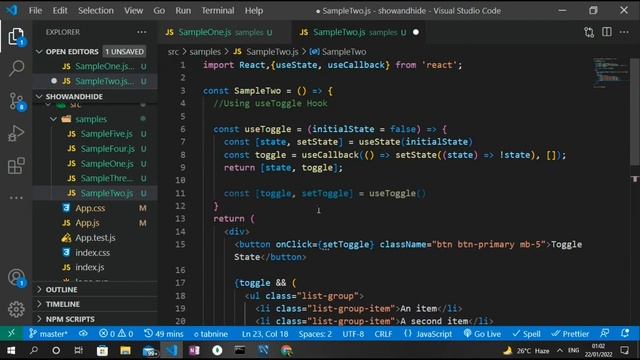The width and height of the screenshot is (640, 360).
Task: Open feedback icon in status bar
Action: (x=604, y=333)
